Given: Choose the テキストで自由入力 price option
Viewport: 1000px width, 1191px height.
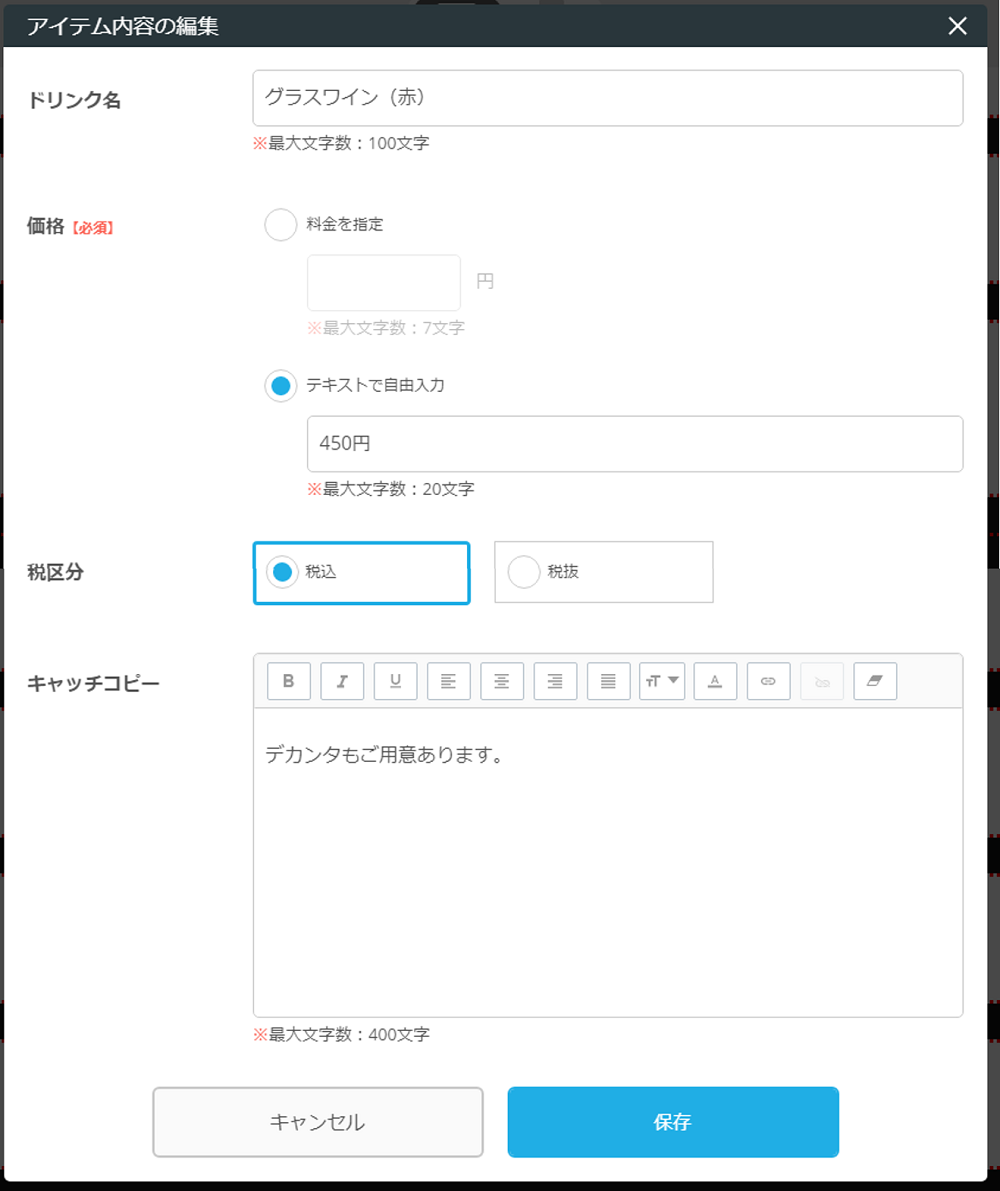Looking at the screenshot, I should click(281, 385).
